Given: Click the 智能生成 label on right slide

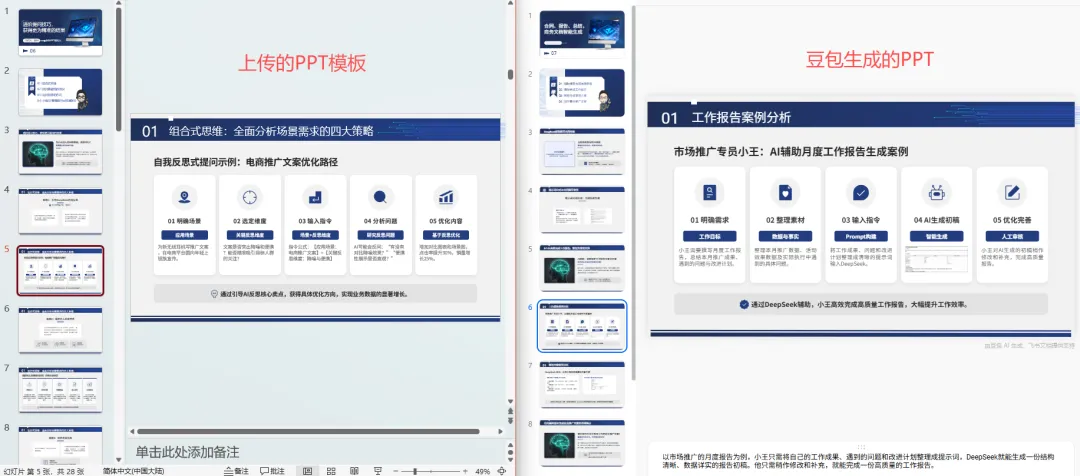Looking at the screenshot, I should click(936, 236).
